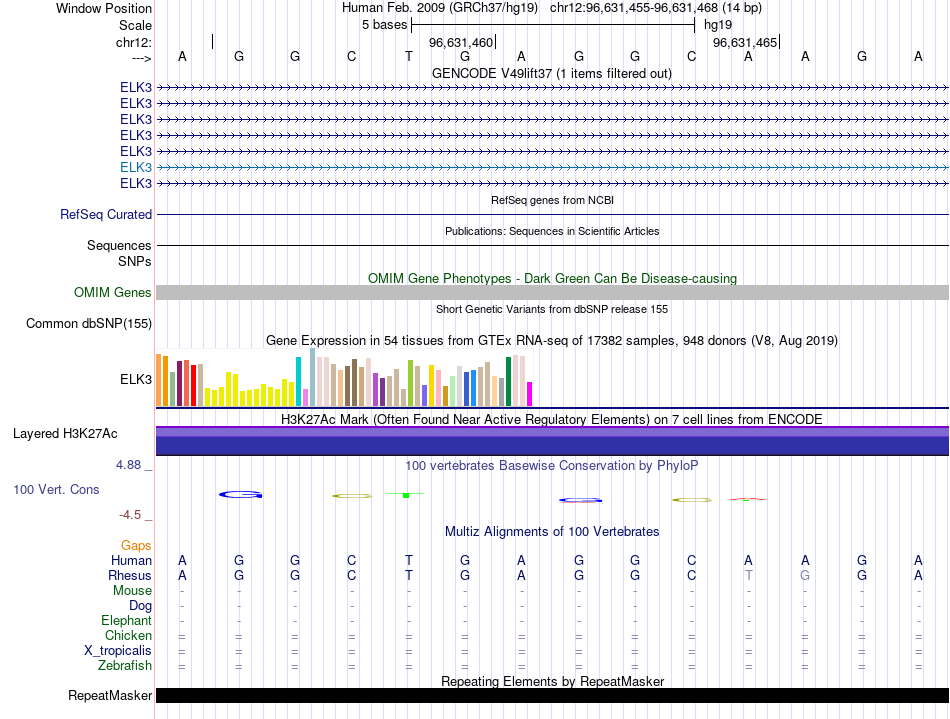Select the RepeatMasker track label
This screenshot has width=950, height=719.
click(x=109, y=695)
